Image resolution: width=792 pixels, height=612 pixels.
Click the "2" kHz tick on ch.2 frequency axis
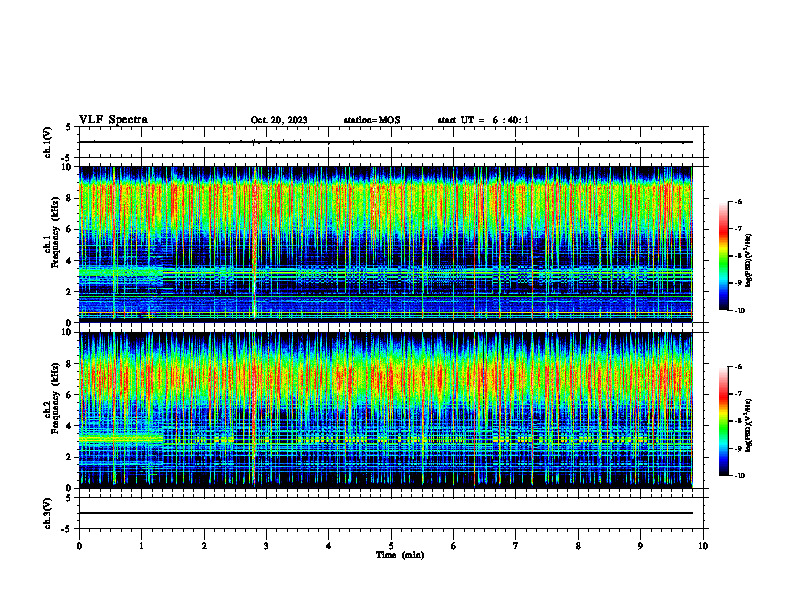pyautogui.click(x=69, y=457)
